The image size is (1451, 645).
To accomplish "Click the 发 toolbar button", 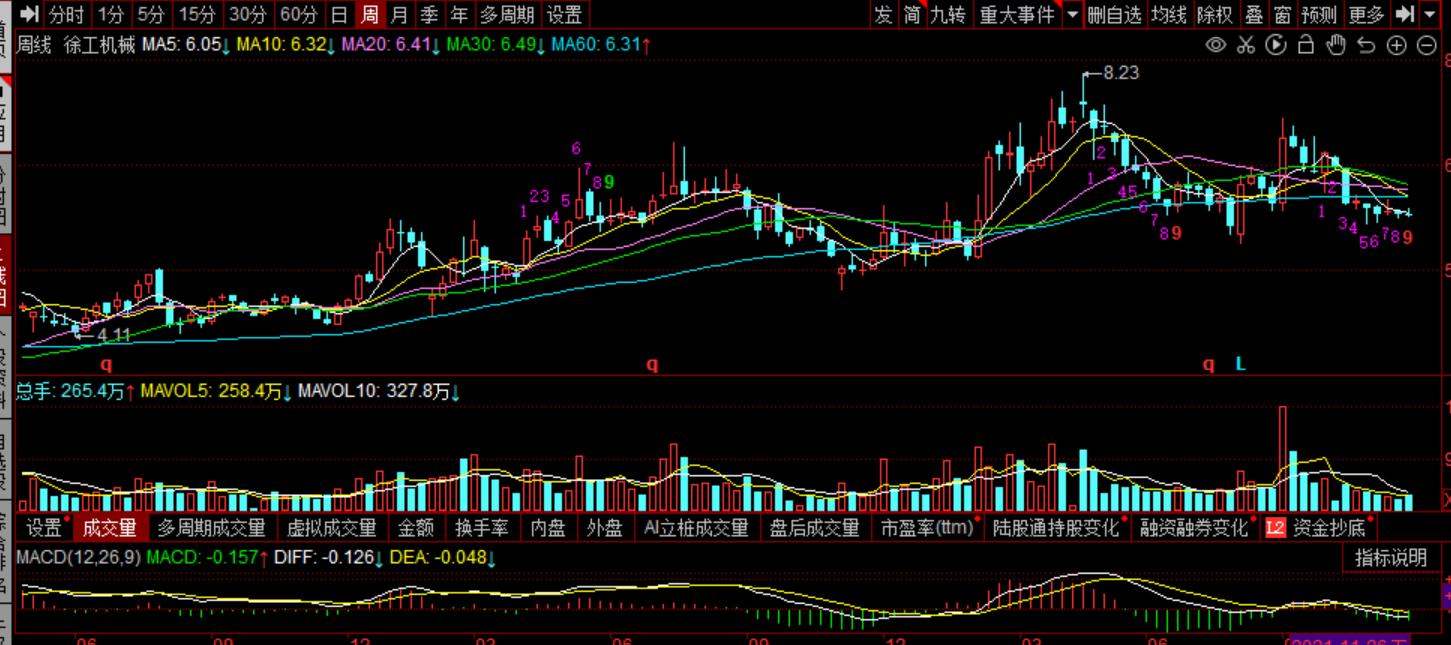I will click(x=883, y=14).
